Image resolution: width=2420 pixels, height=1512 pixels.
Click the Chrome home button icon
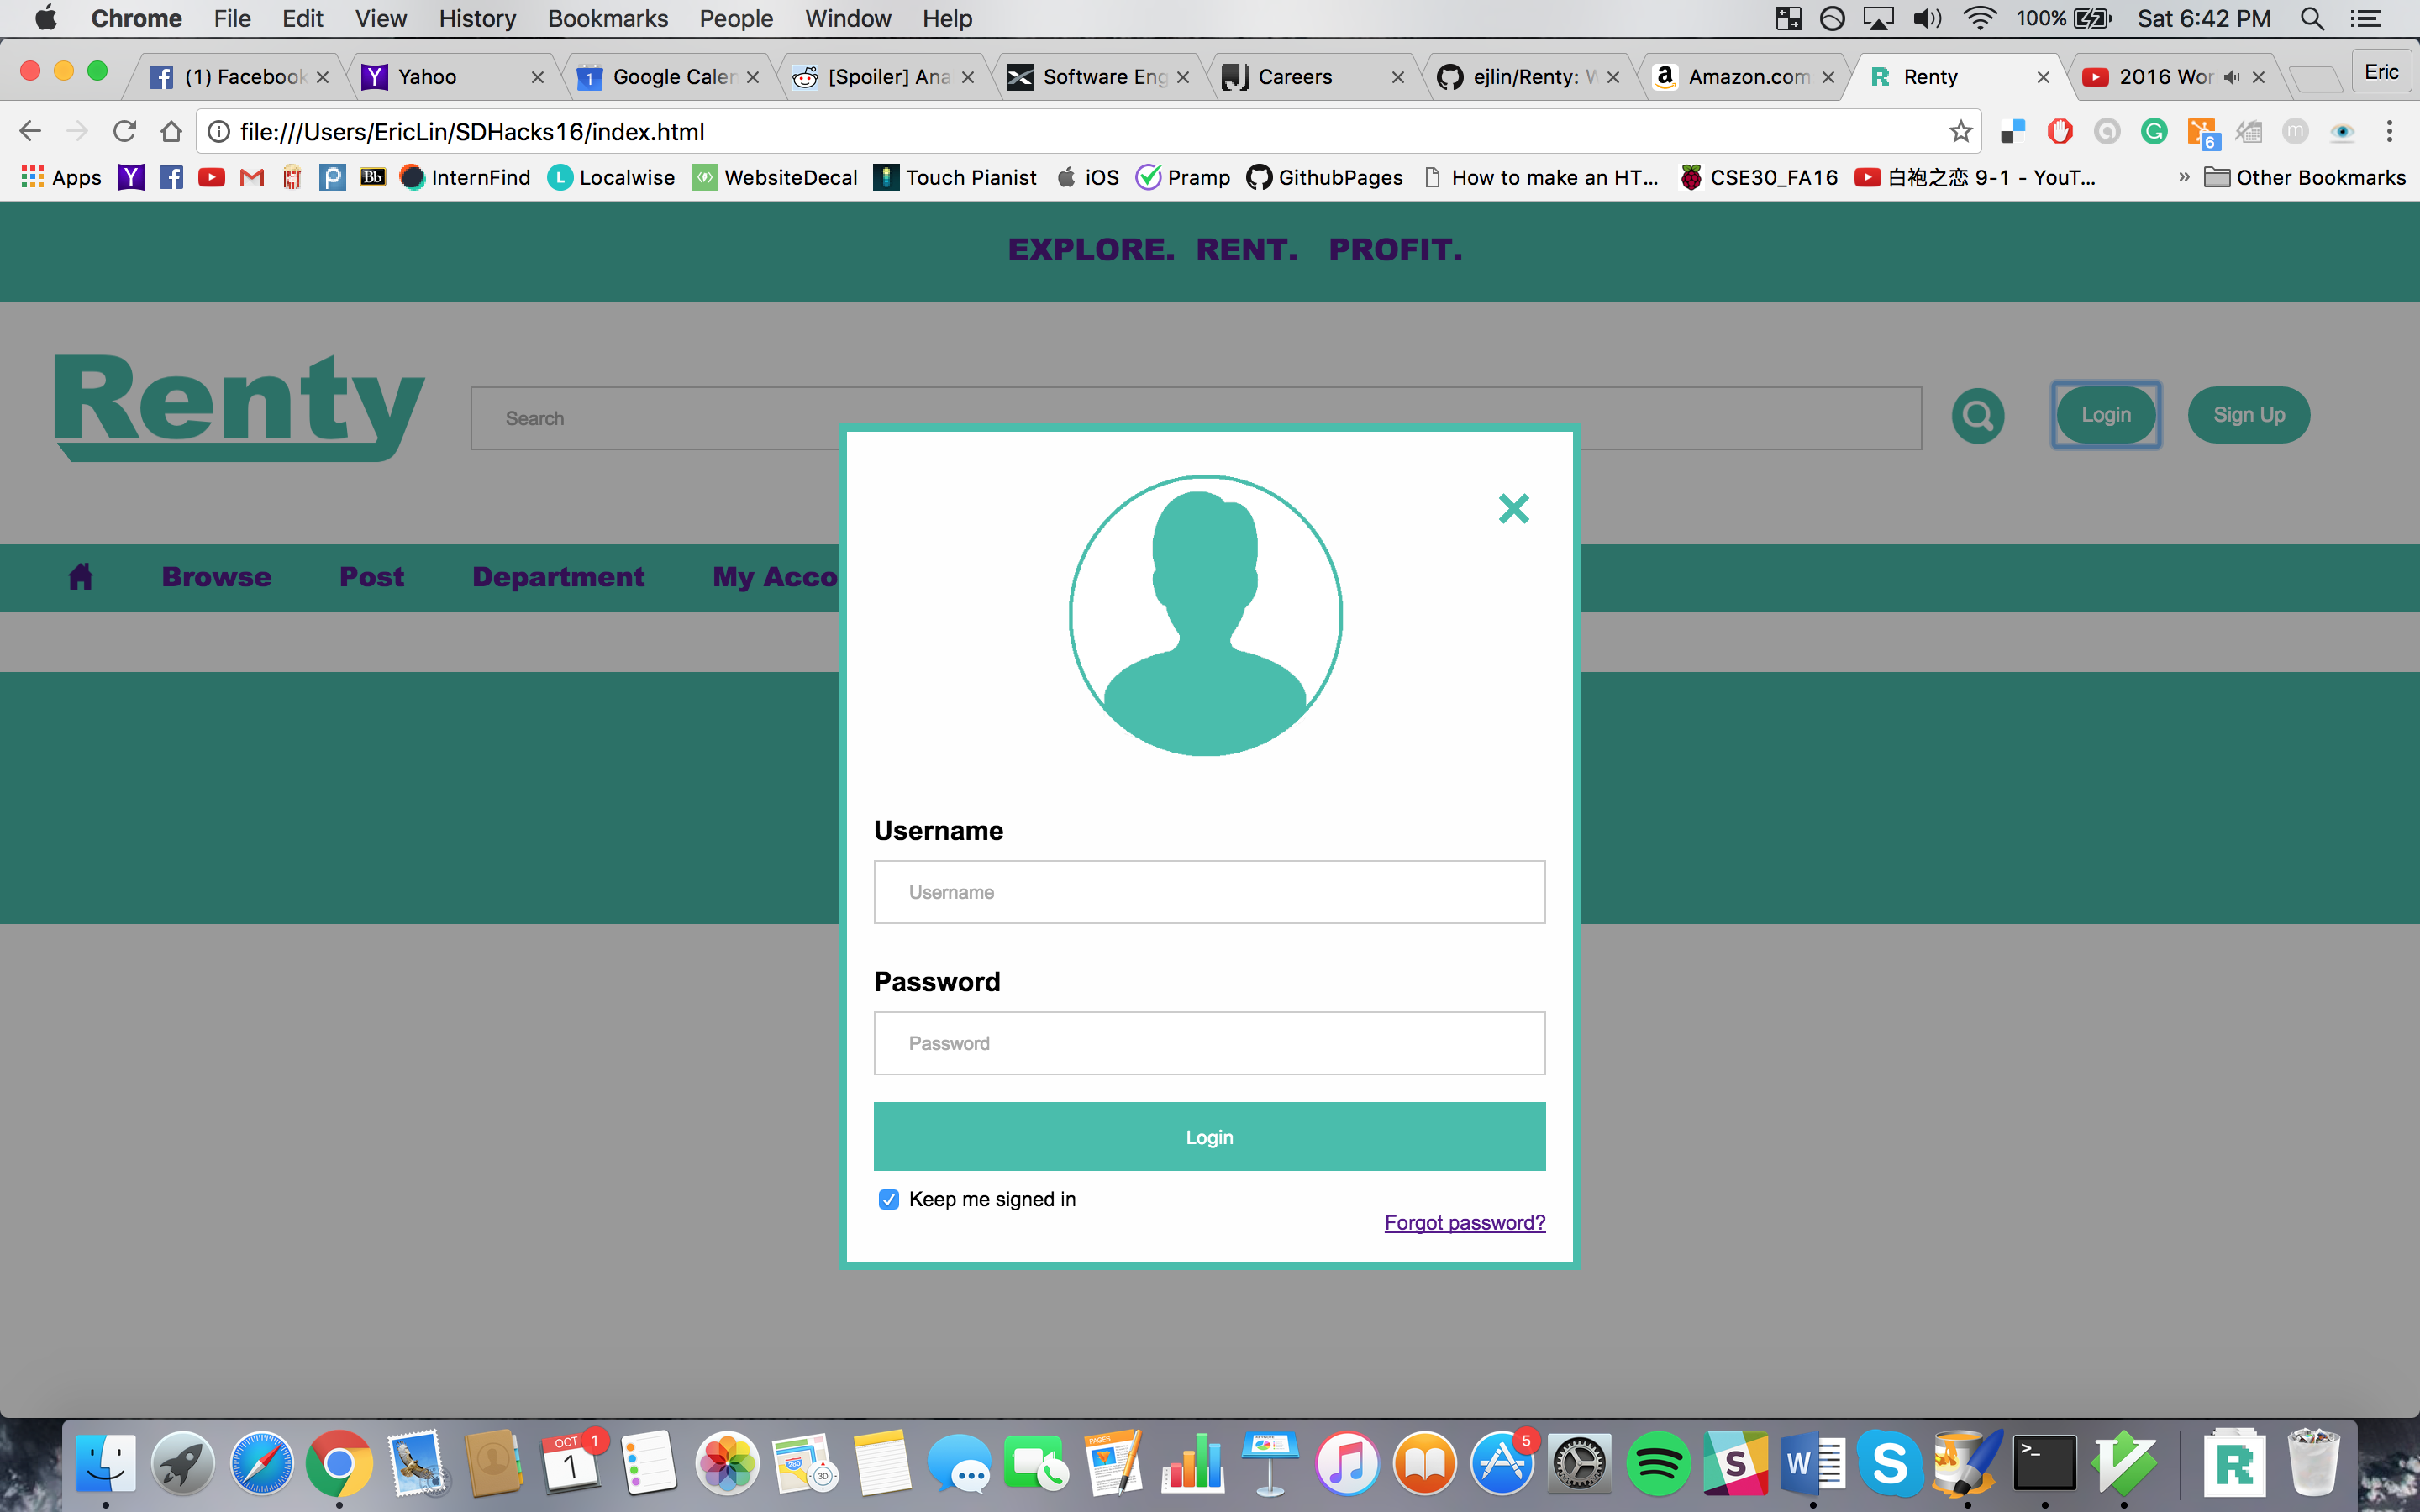tap(171, 131)
